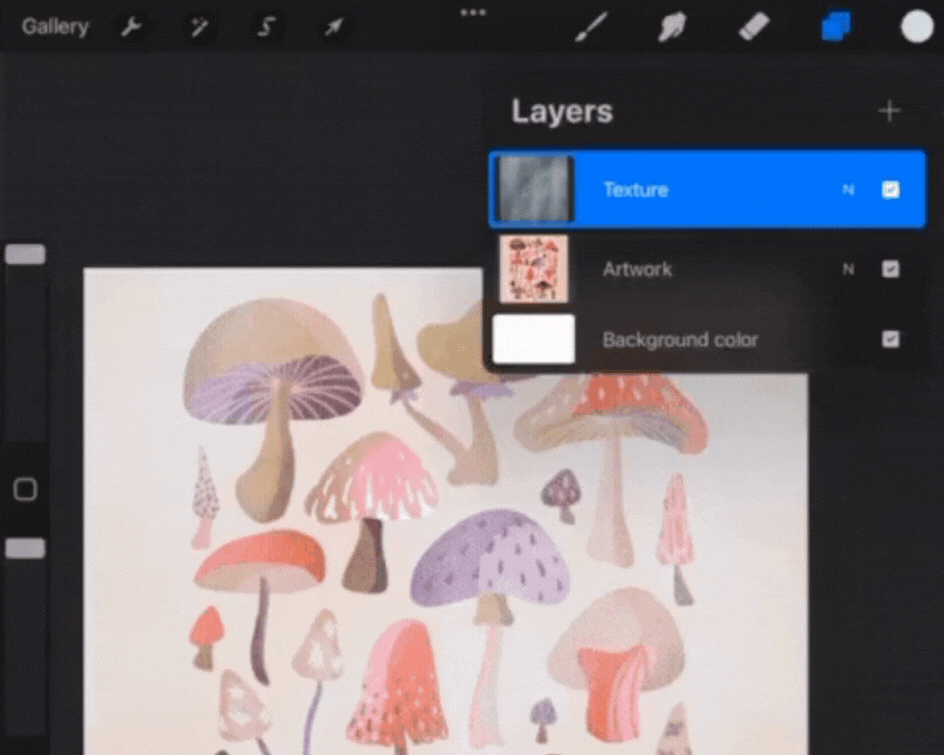Tap the Texture layer thumbnail
Viewport: 944px width, 755px height.
pos(533,189)
